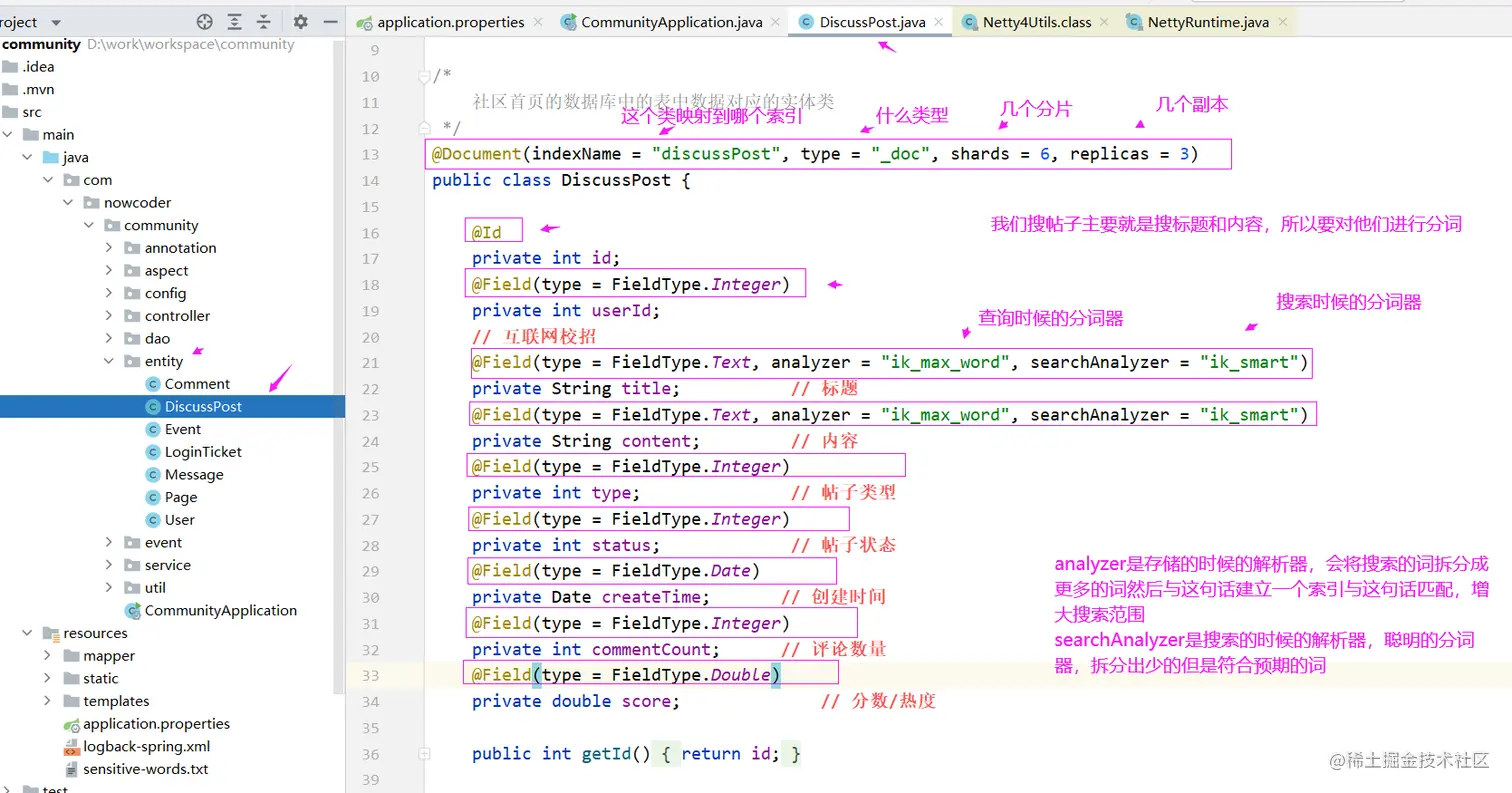Expand the service package
Viewport: 1512px width, 793px height.
tap(109, 565)
